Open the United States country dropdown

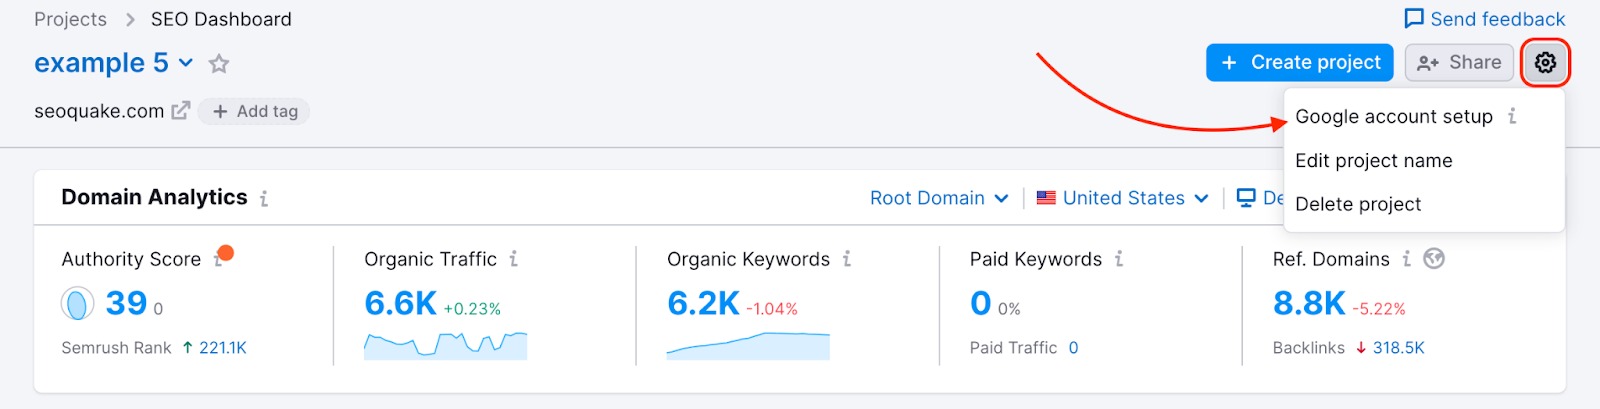click(1123, 198)
